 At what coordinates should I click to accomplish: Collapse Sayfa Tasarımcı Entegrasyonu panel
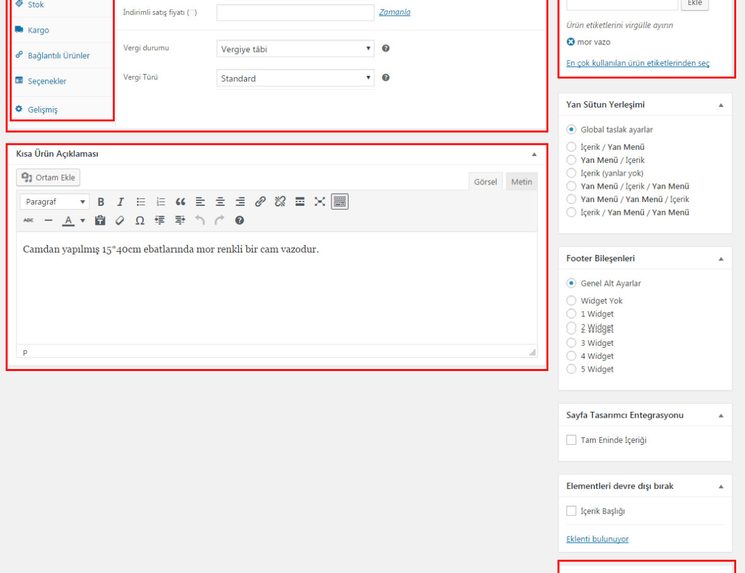coord(721,416)
